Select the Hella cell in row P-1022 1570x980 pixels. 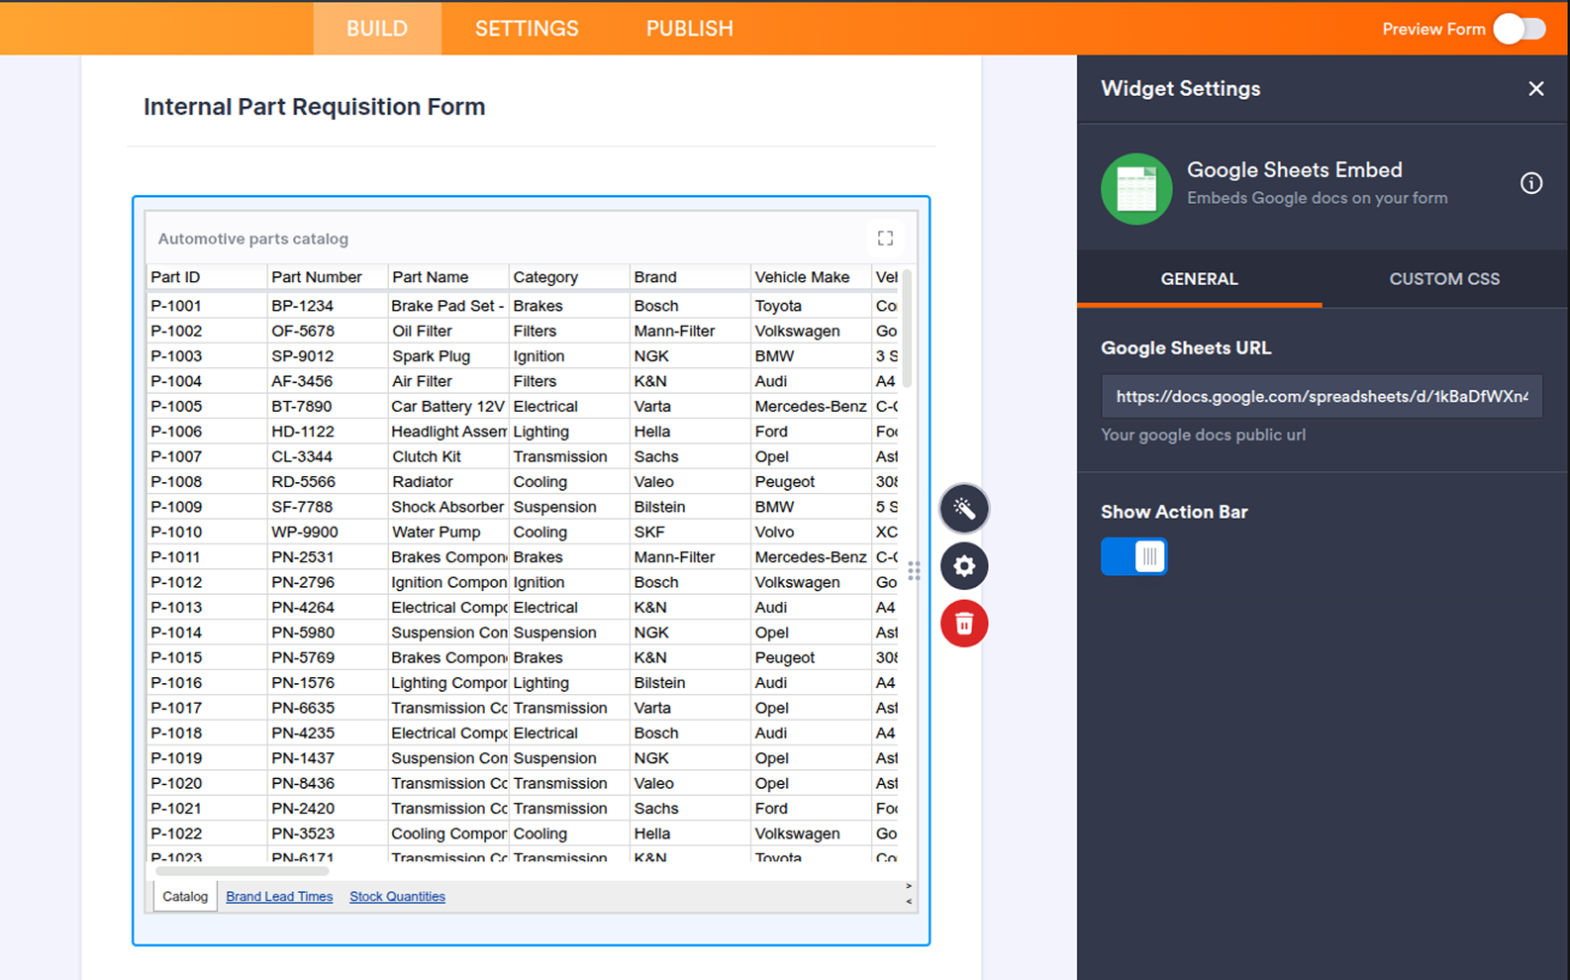[x=690, y=833]
